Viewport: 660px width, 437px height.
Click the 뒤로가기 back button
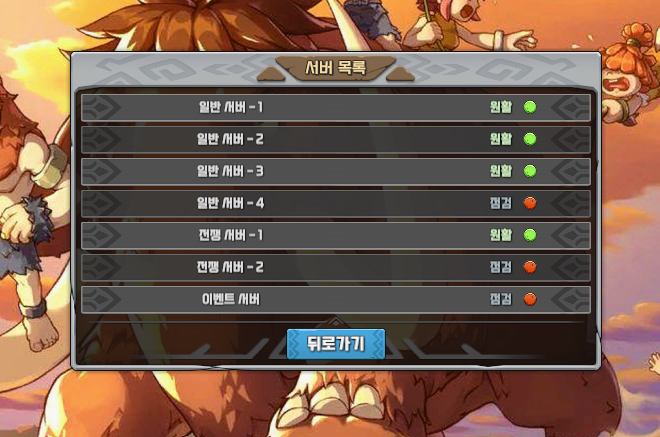click(x=336, y=344)
